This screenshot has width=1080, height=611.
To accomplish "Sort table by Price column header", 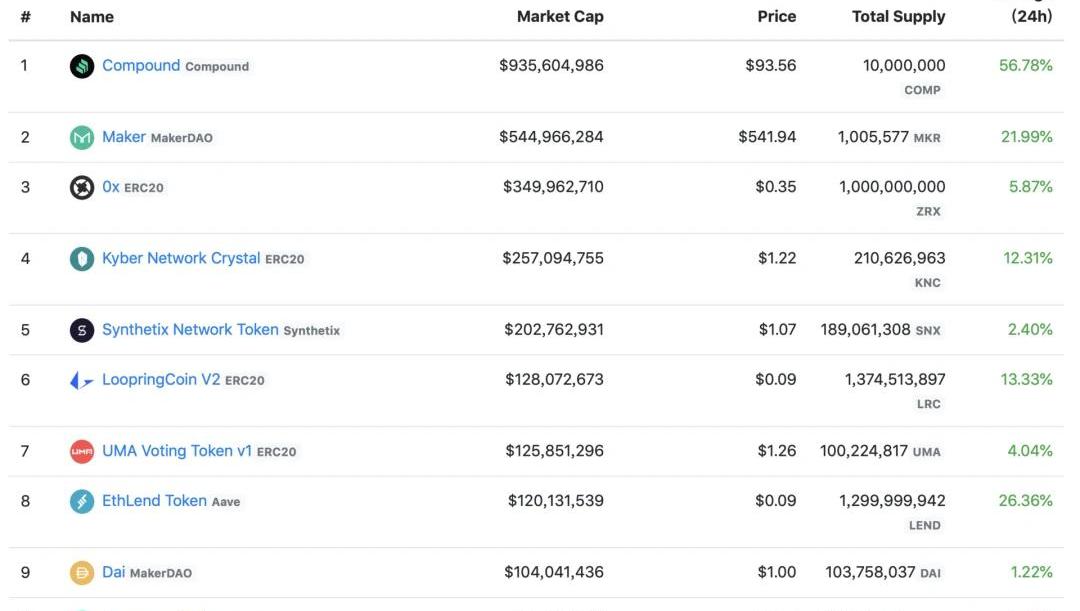I will (x=776, y=16).
